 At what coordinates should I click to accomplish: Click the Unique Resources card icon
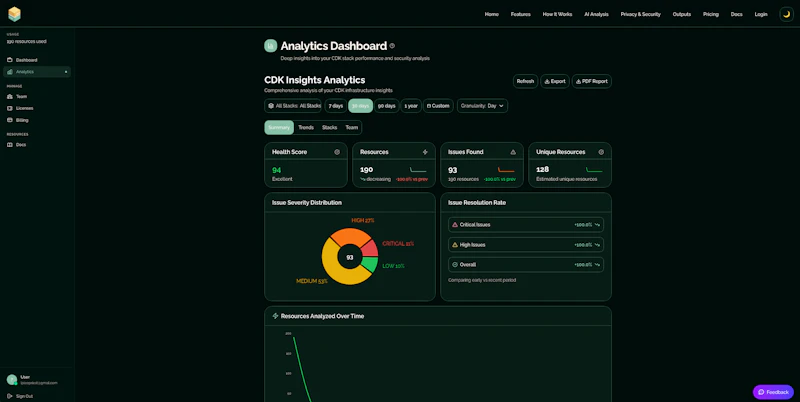(601, 152)
